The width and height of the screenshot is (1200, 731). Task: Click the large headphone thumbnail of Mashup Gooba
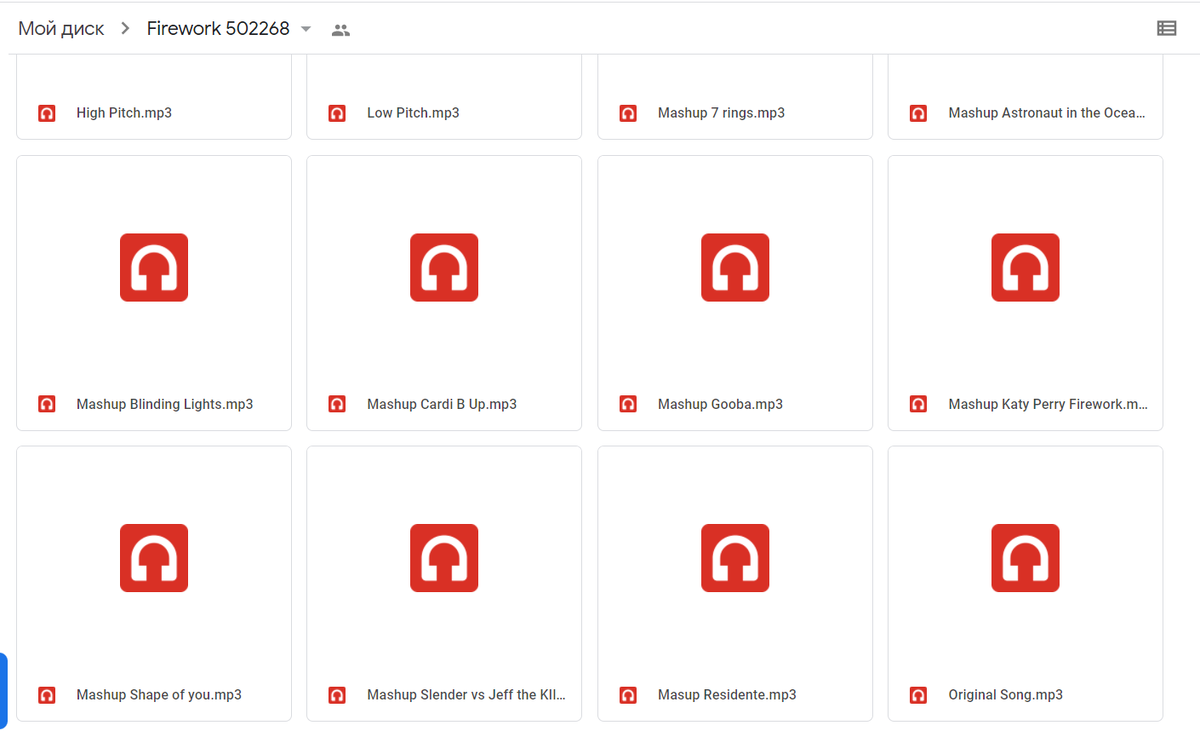[x=735, y=267]
